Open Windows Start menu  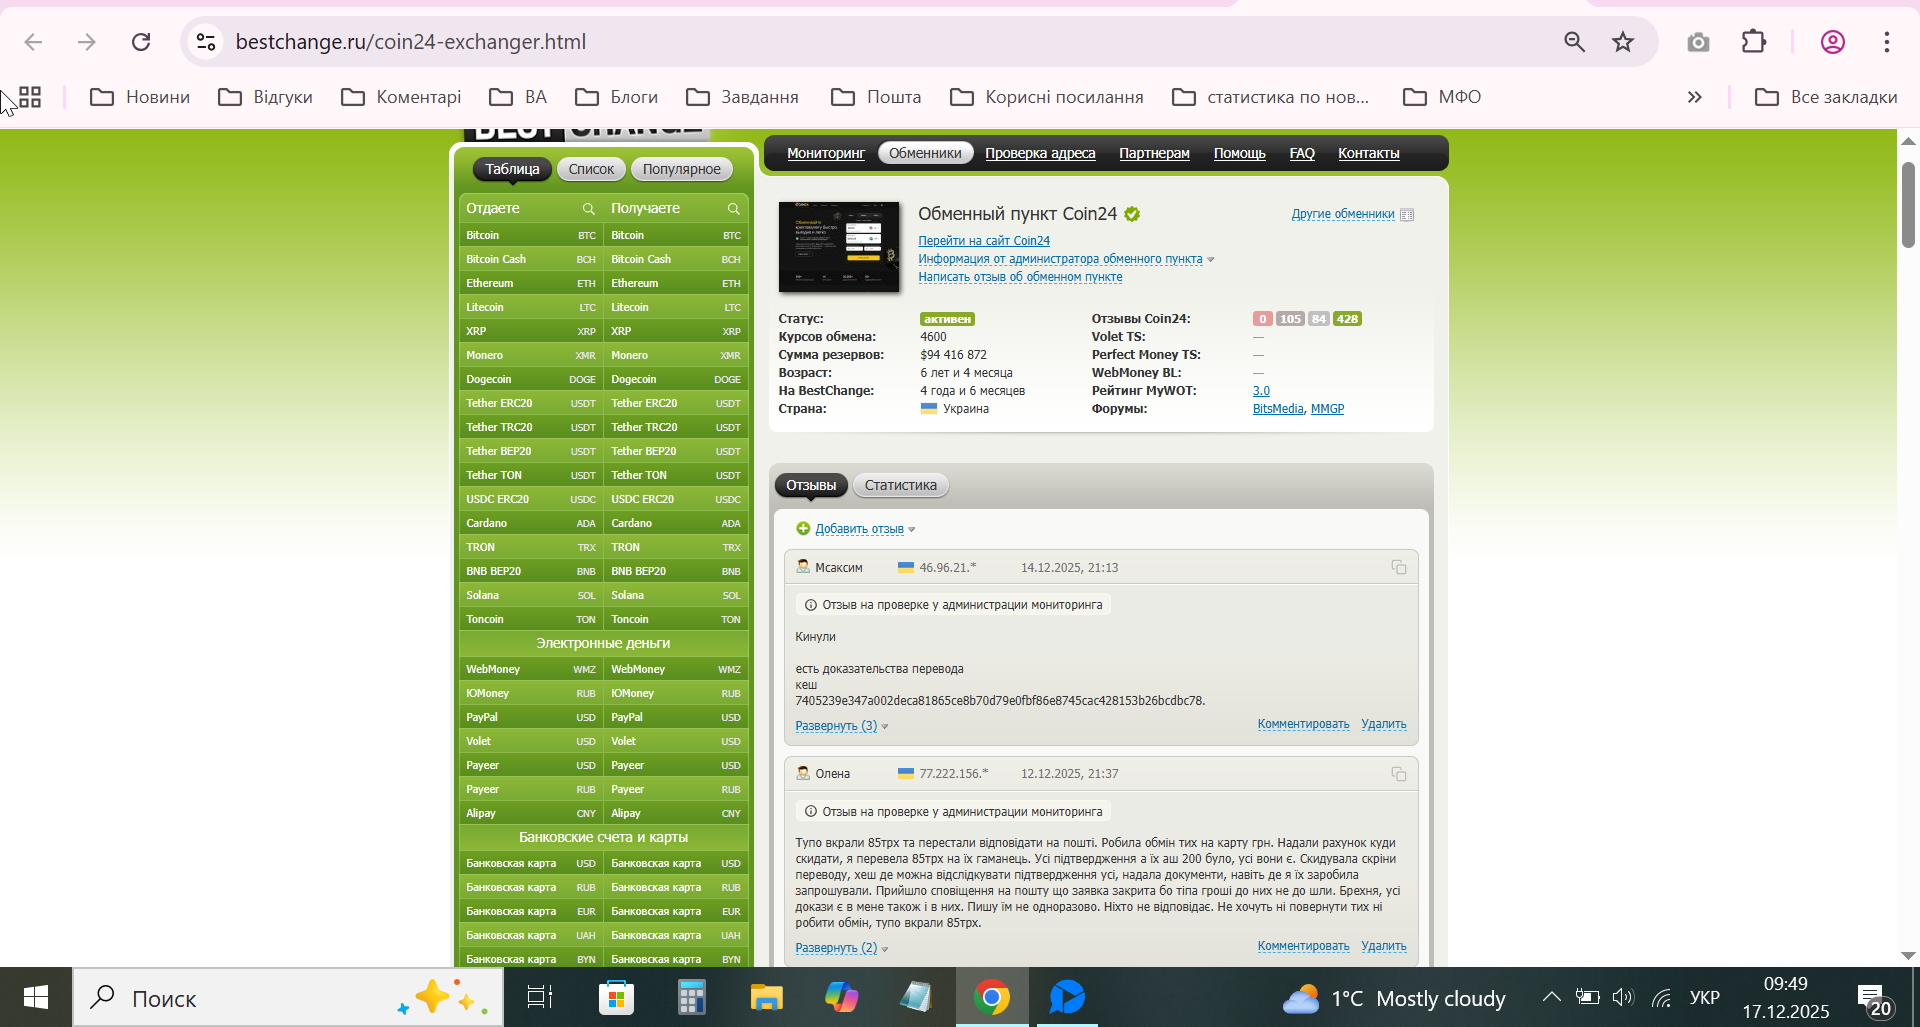[36, 997]
